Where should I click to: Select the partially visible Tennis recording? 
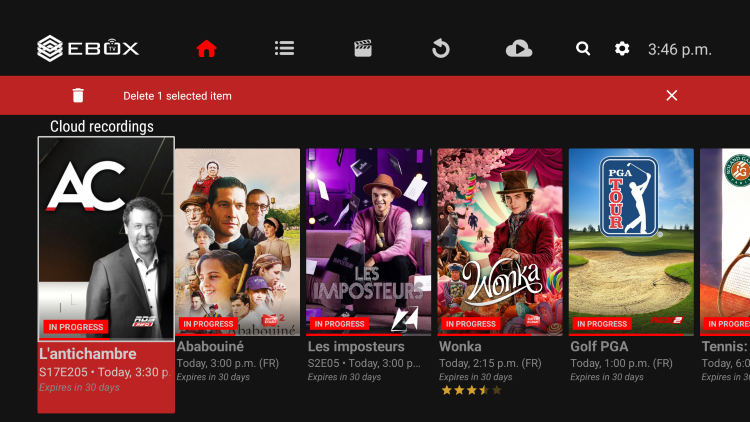tap(725, 241)
